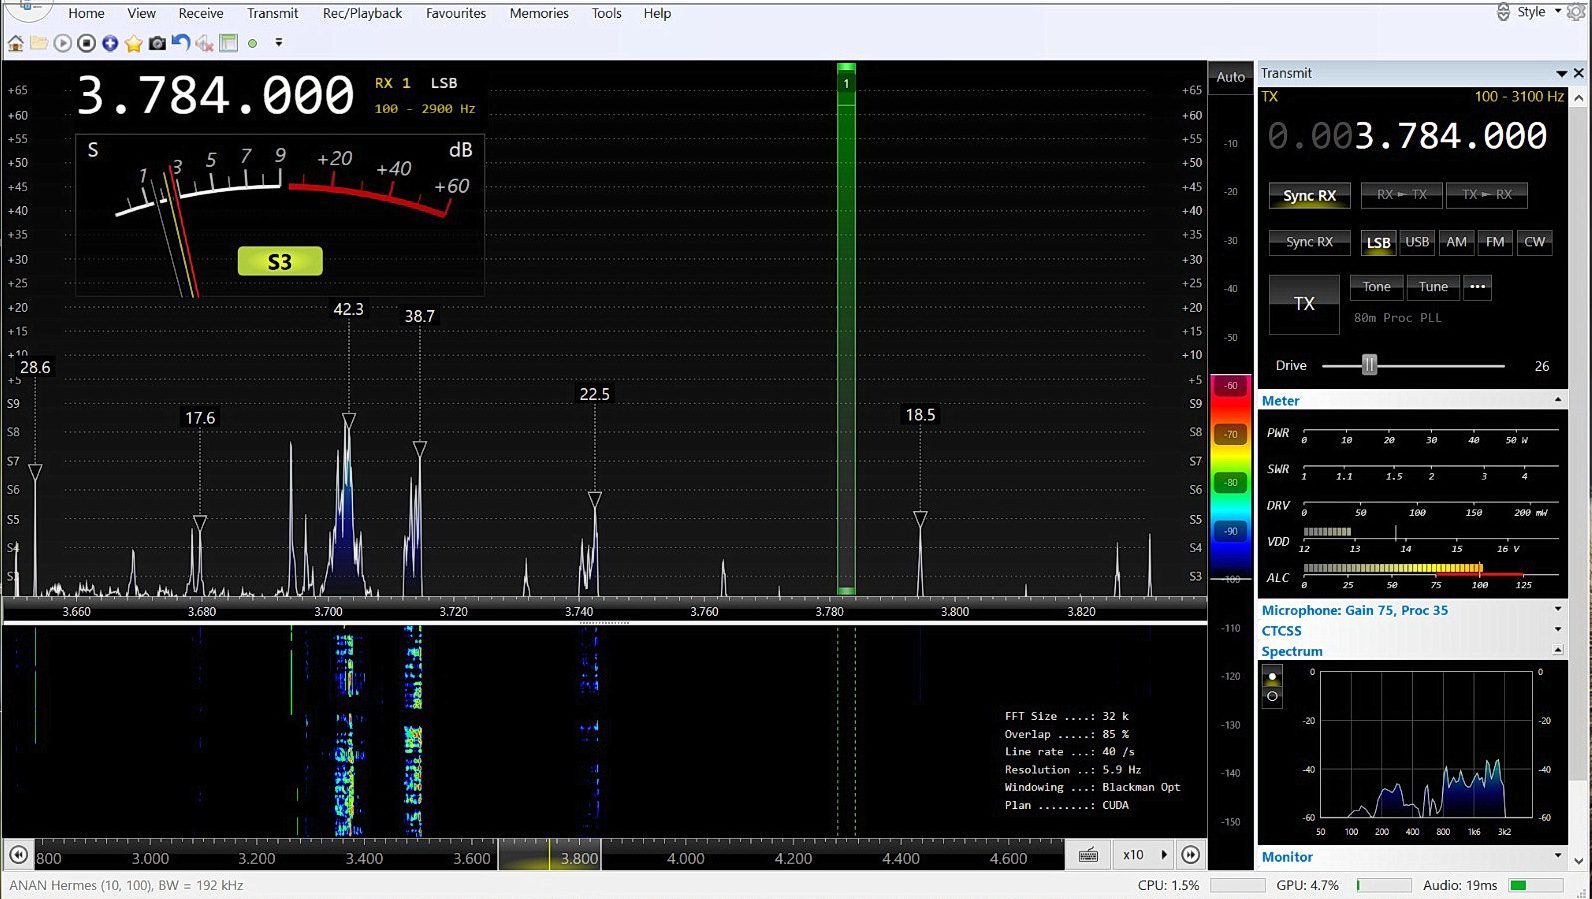The image size is (1592, 899).
Task: Click the band scroll left arrow icon
Action: point(18,854)
